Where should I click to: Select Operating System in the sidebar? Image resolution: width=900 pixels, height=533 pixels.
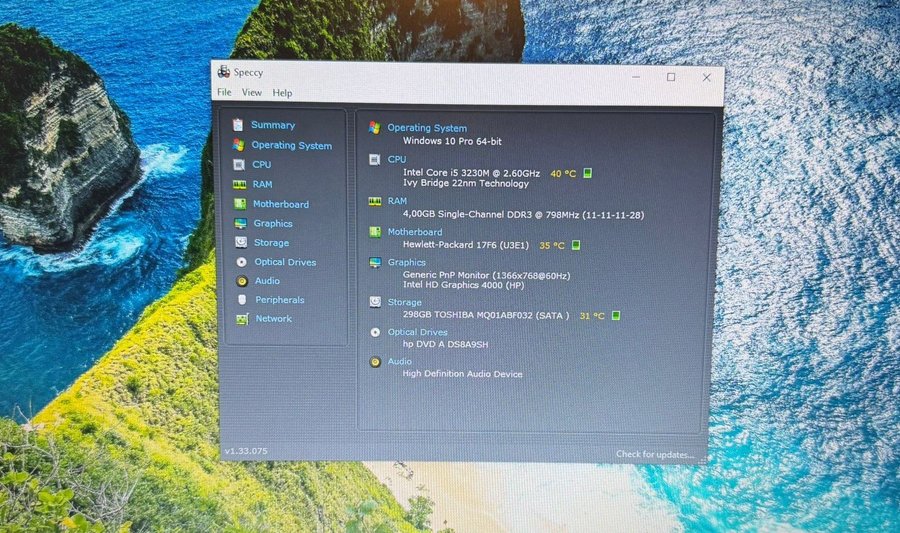coord(292,145)
